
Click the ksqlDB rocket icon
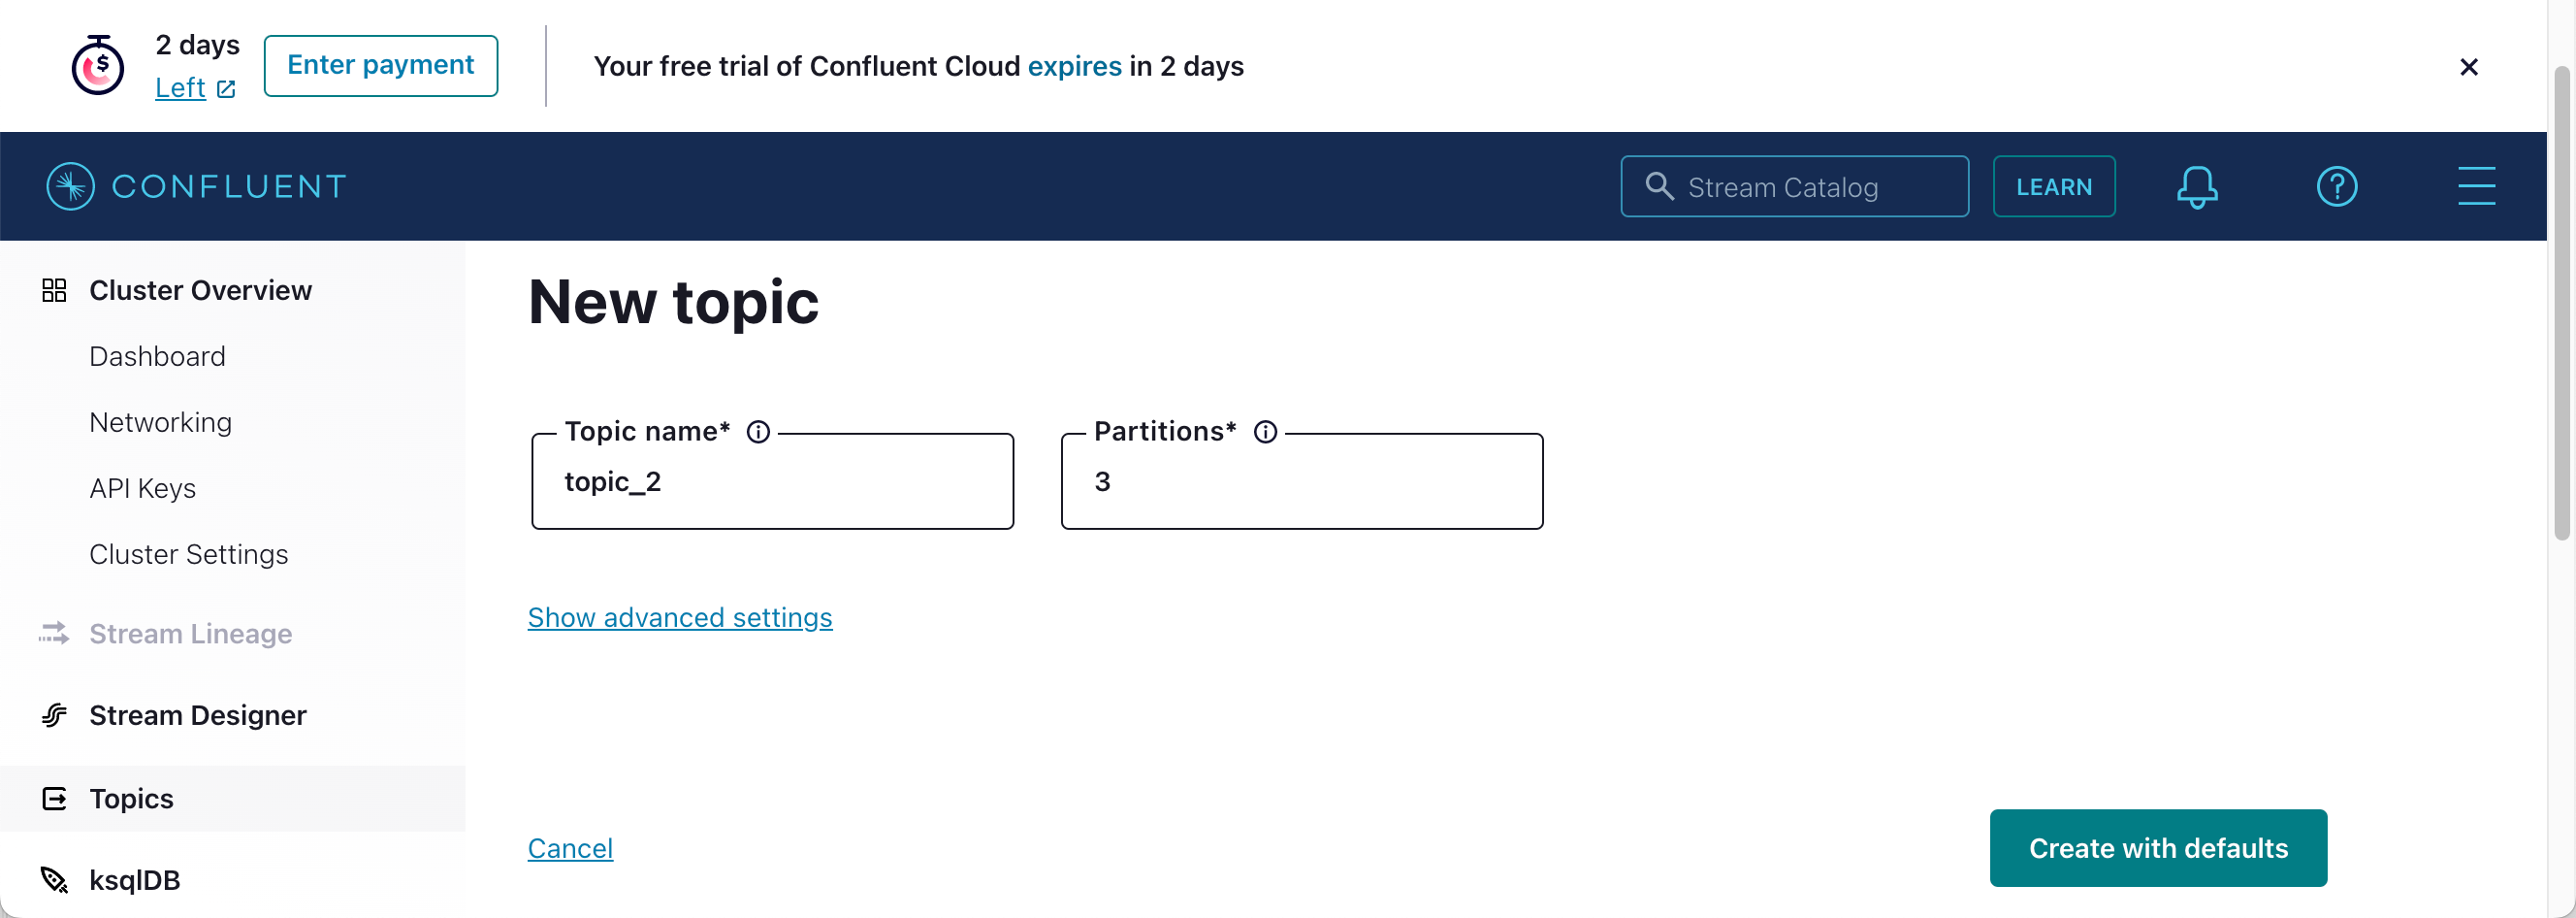[54, 880]
